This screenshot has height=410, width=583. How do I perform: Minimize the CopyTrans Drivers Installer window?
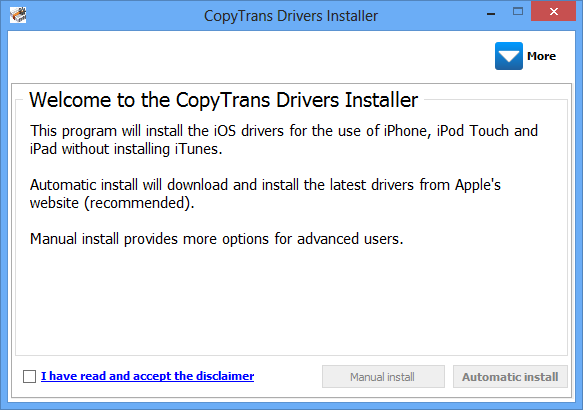[491, 14]
